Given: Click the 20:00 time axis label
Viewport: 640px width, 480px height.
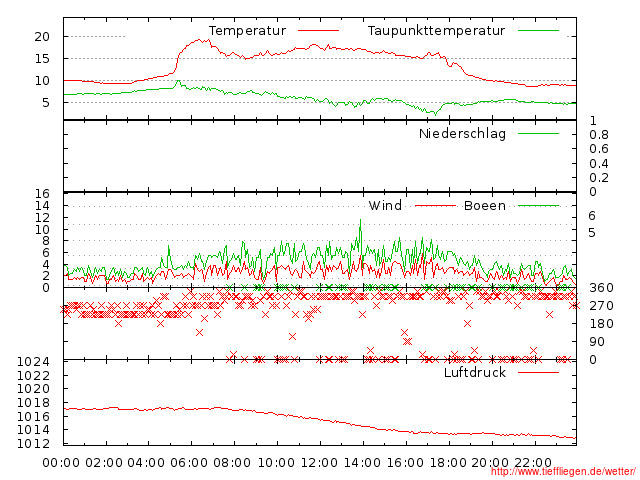Looking at the screenshot, I should coord(490,463).
